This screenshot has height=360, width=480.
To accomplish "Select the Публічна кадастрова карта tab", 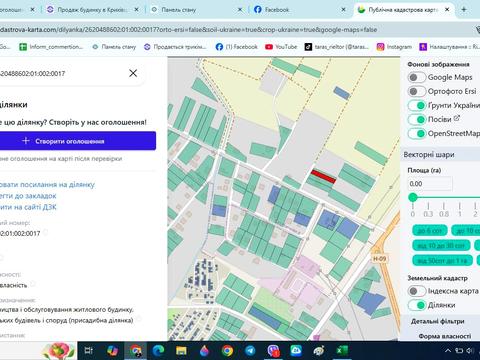I will click(398, 10).
